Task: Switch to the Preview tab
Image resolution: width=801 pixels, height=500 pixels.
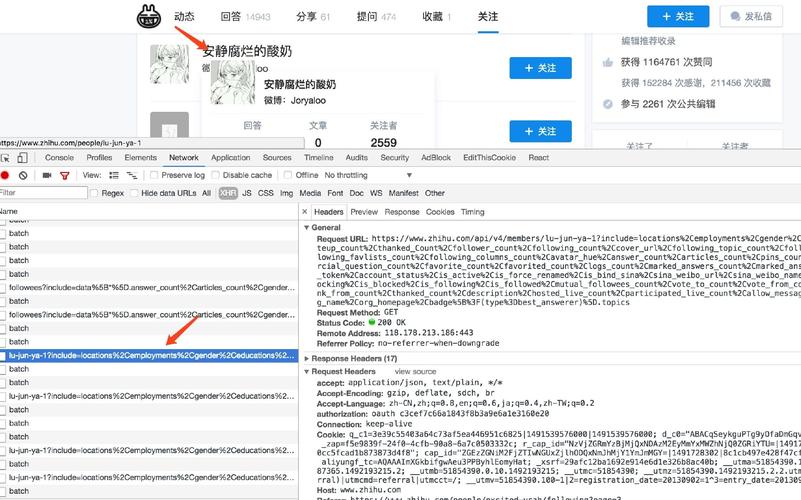Action: (x=364, y=212)
